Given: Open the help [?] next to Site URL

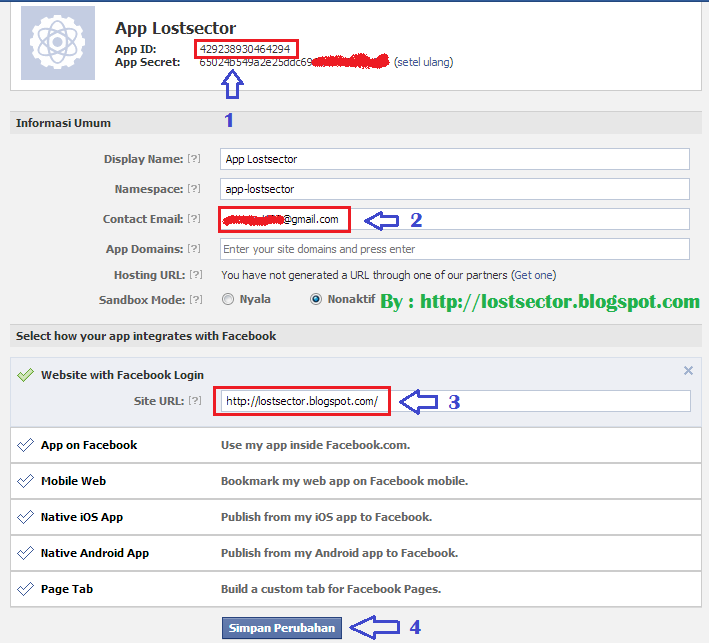Looking at the screenshot, I should click(195, 401).
